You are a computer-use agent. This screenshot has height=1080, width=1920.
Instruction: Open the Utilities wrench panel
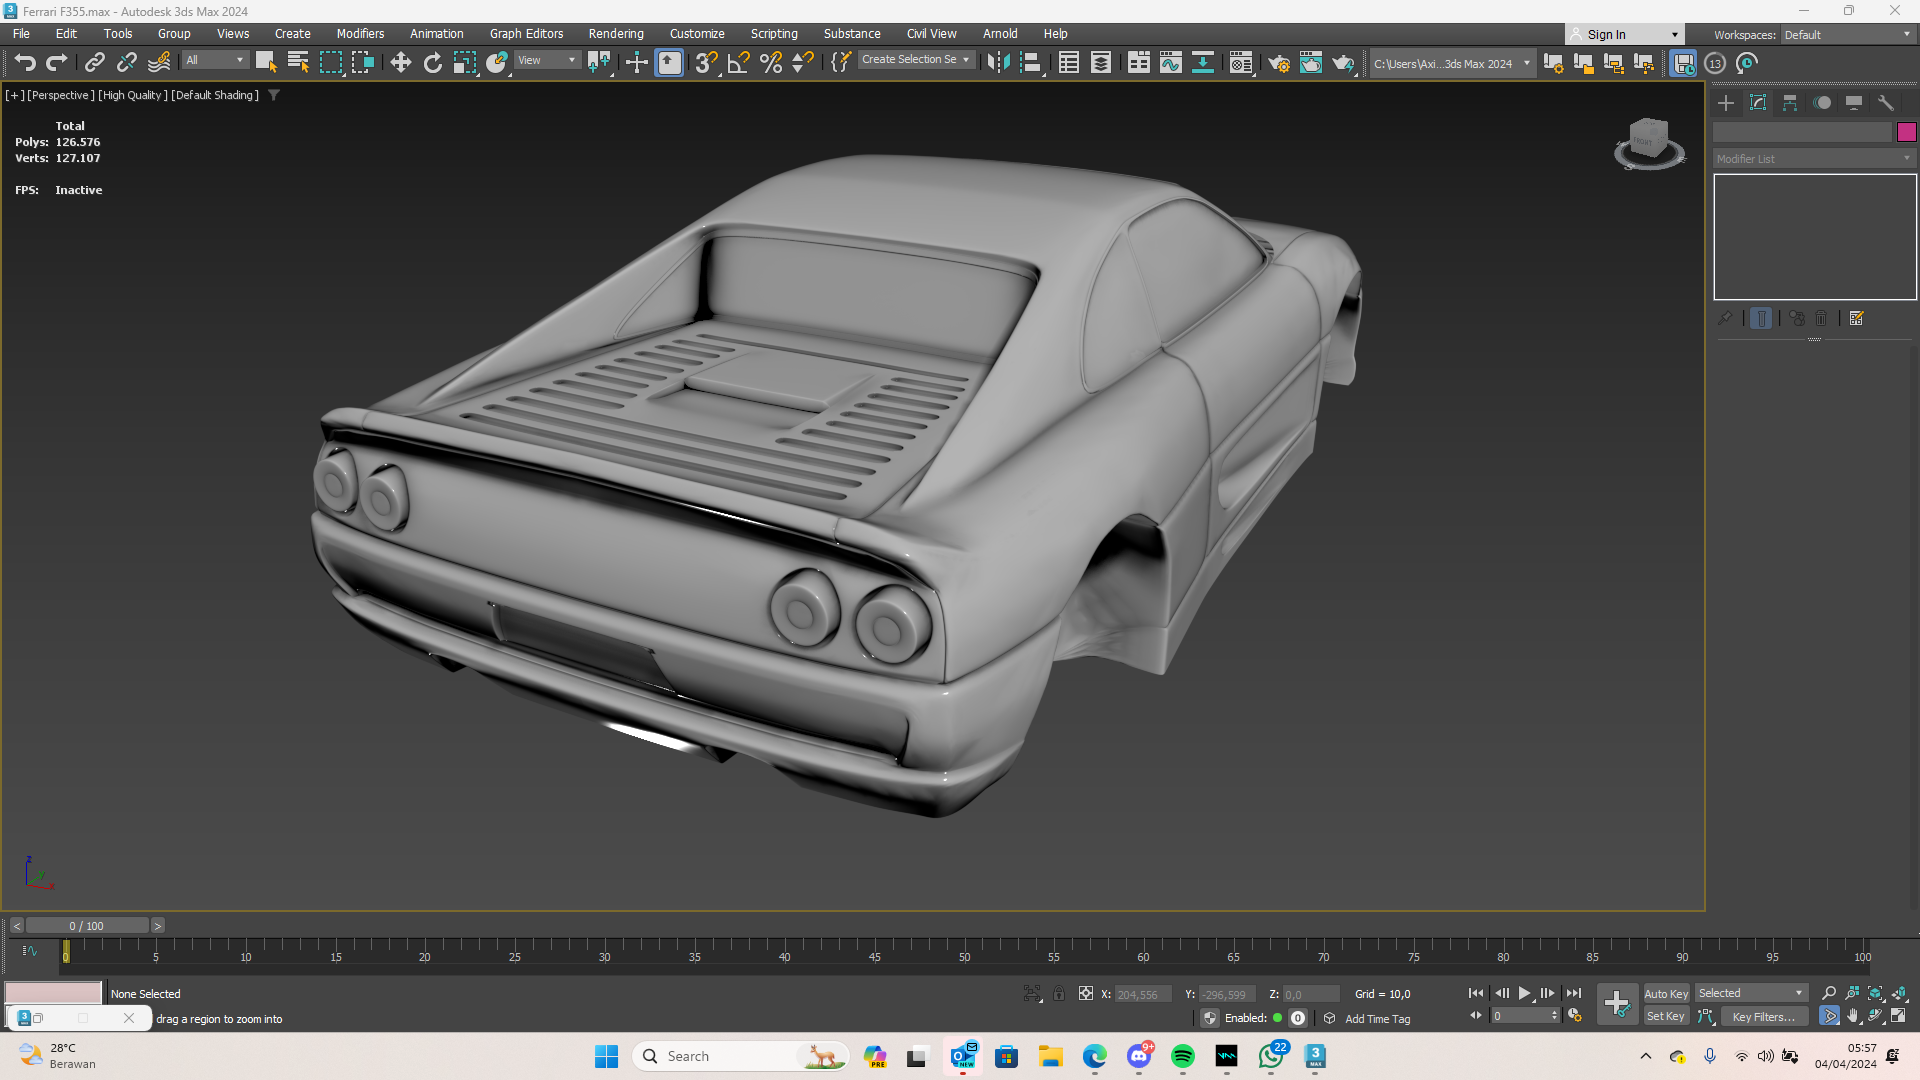point(1886,103)
